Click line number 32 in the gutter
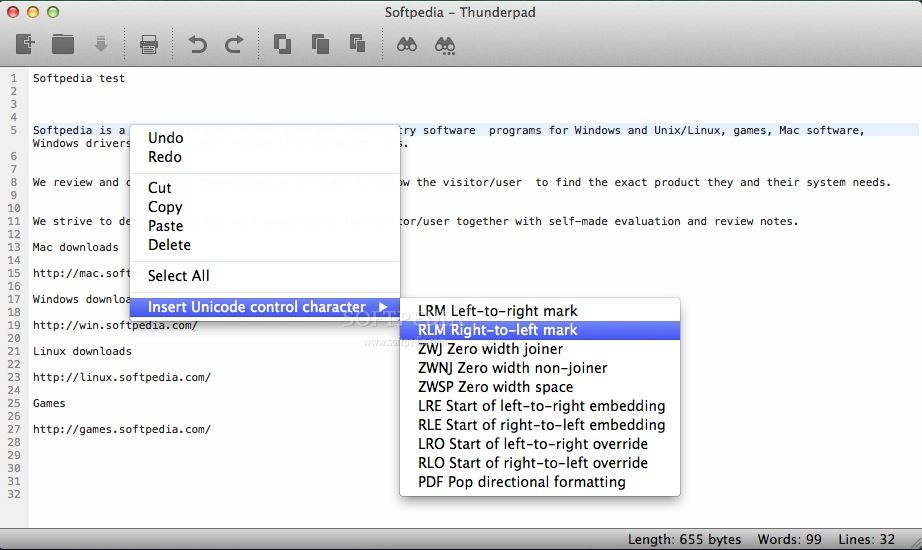 (x=14, y=494)
